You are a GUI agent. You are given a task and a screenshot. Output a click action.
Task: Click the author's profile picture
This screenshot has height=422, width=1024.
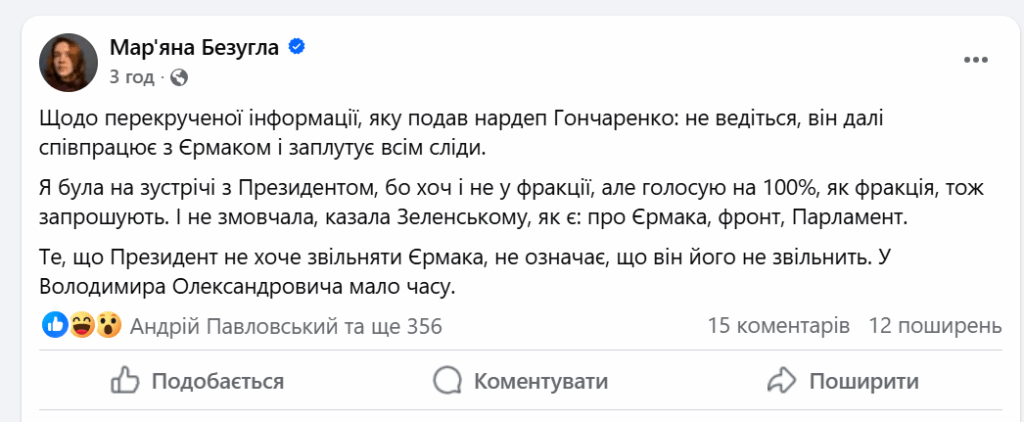click(68, 60)
